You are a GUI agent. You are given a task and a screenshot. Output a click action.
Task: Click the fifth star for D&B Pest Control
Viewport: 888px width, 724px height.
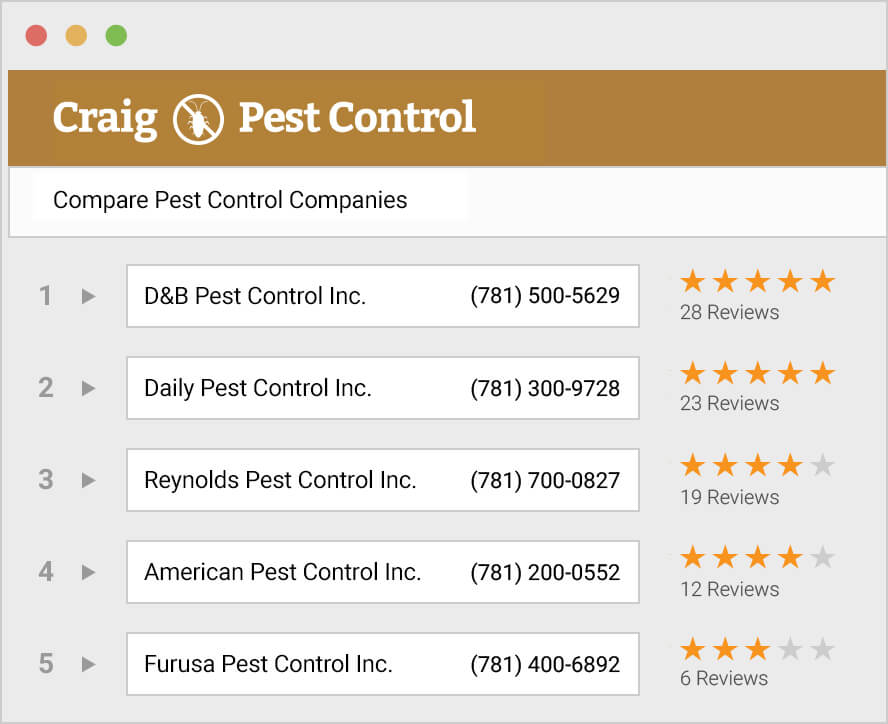pos(822,281)
